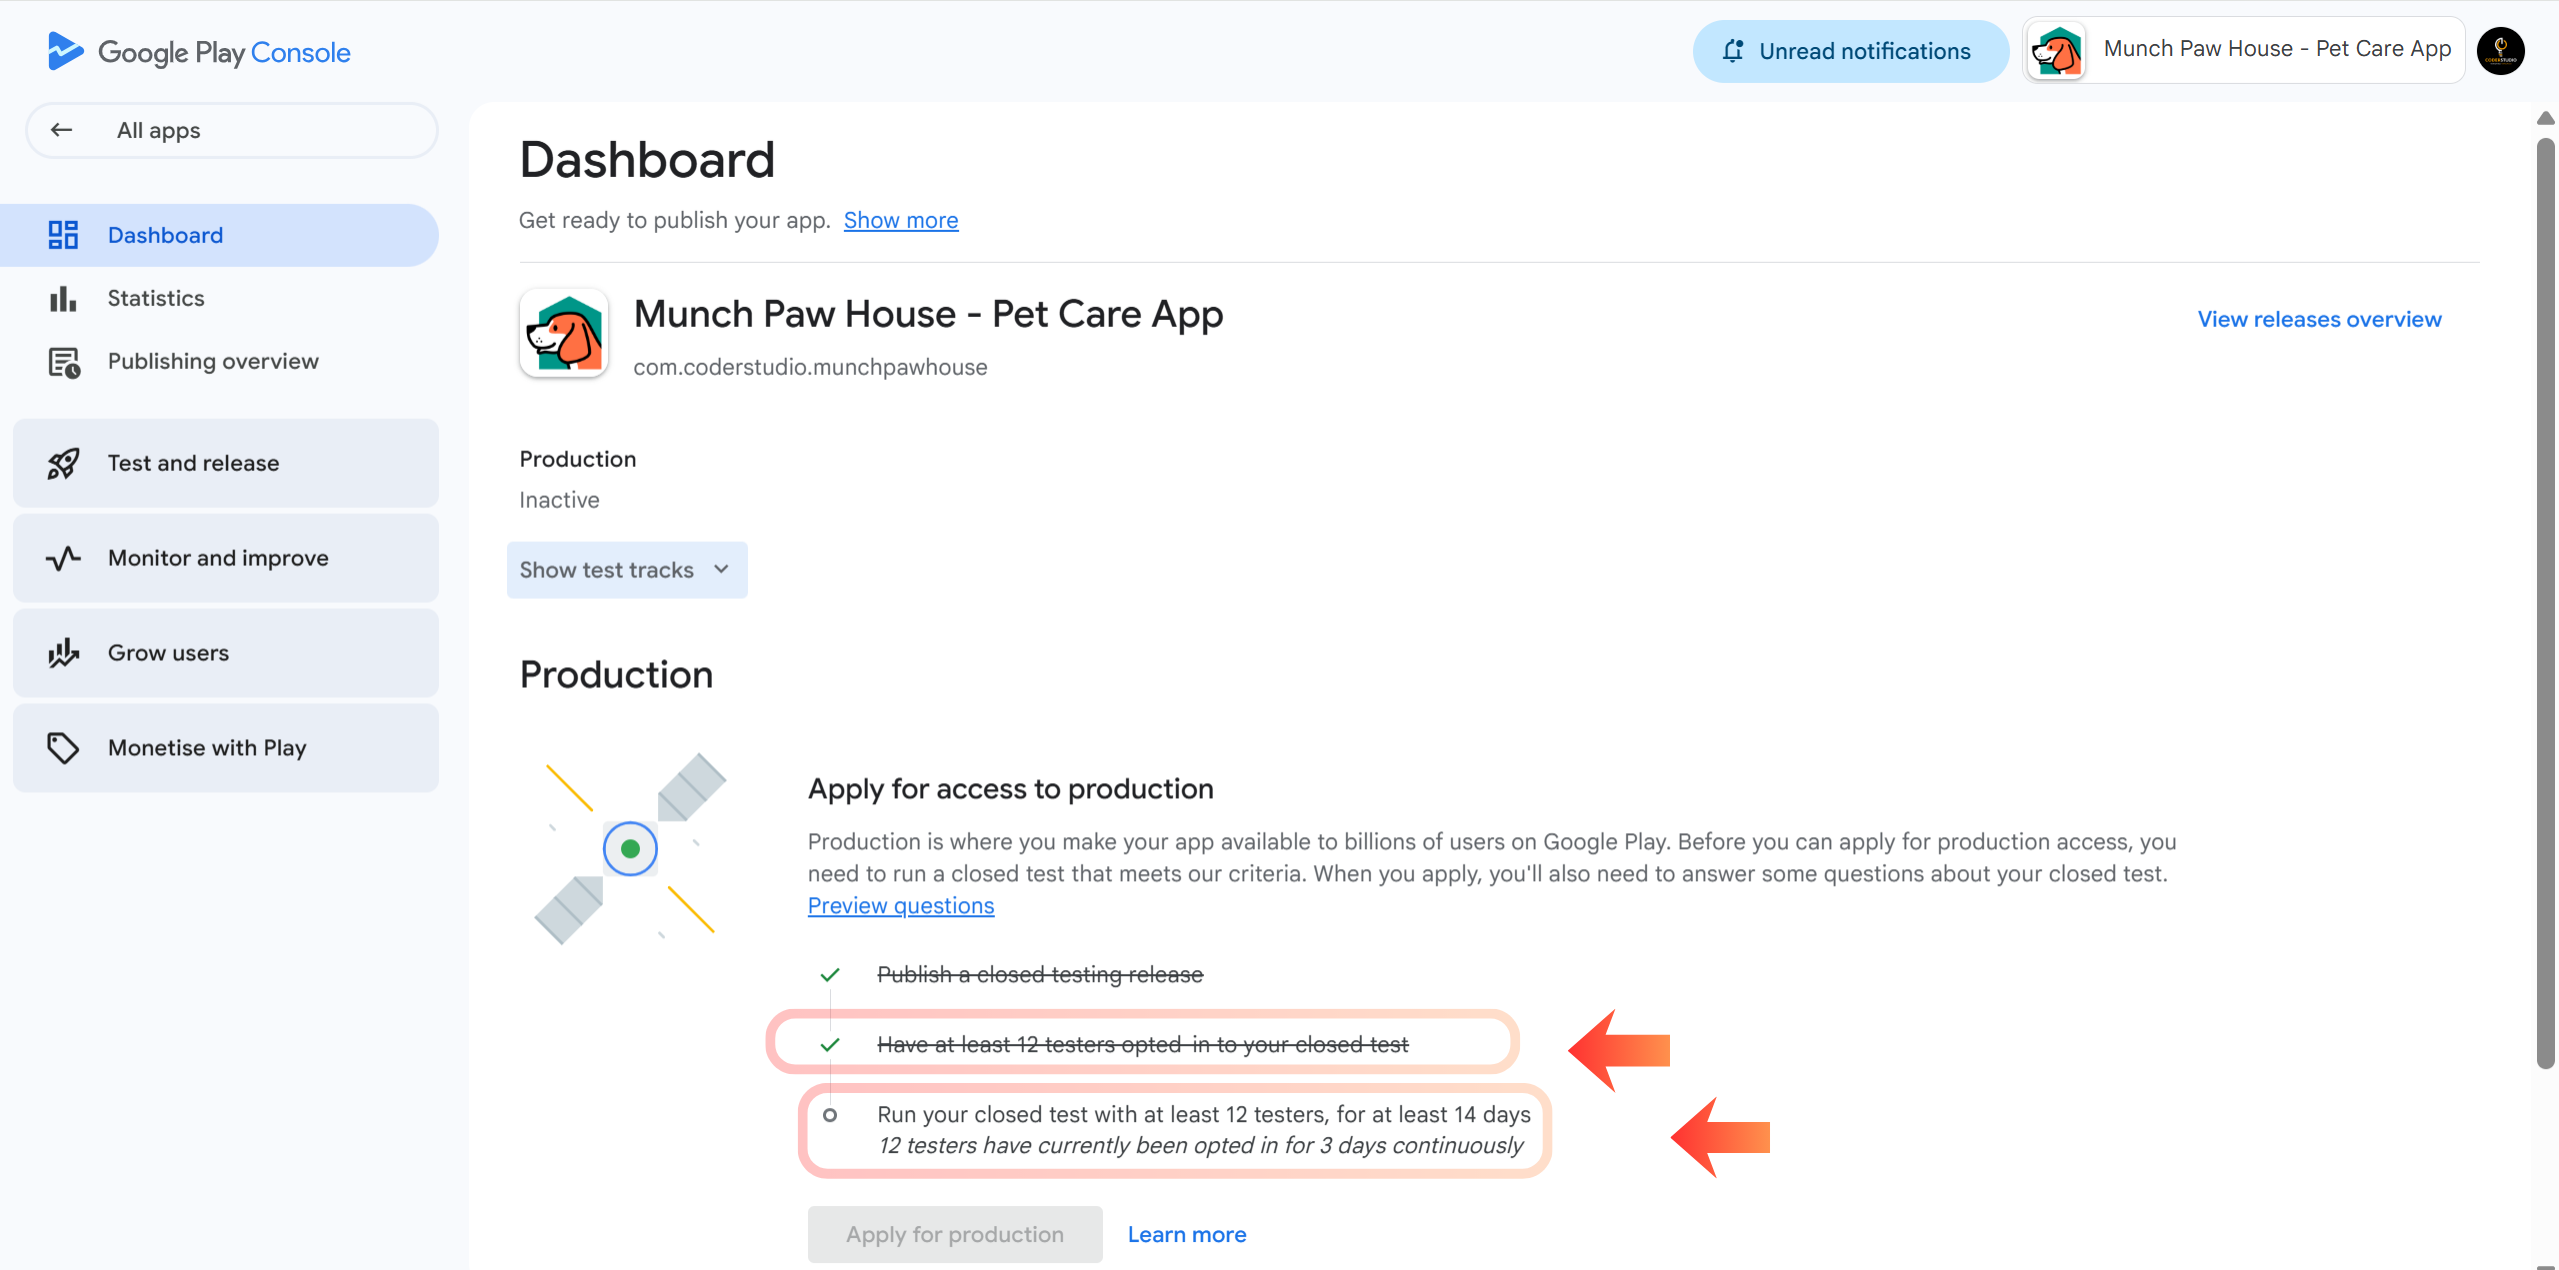Click the Monitor and improve pulse icon
The height and width of the screenshot is (1270, 2559).
[x=62, y=557]
